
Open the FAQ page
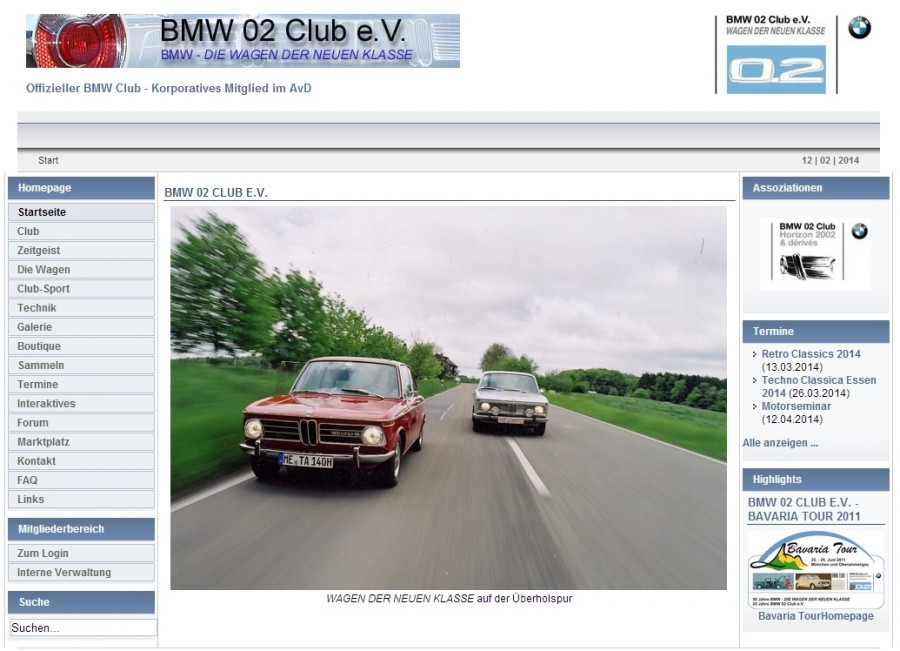click(x=82, y=480)
